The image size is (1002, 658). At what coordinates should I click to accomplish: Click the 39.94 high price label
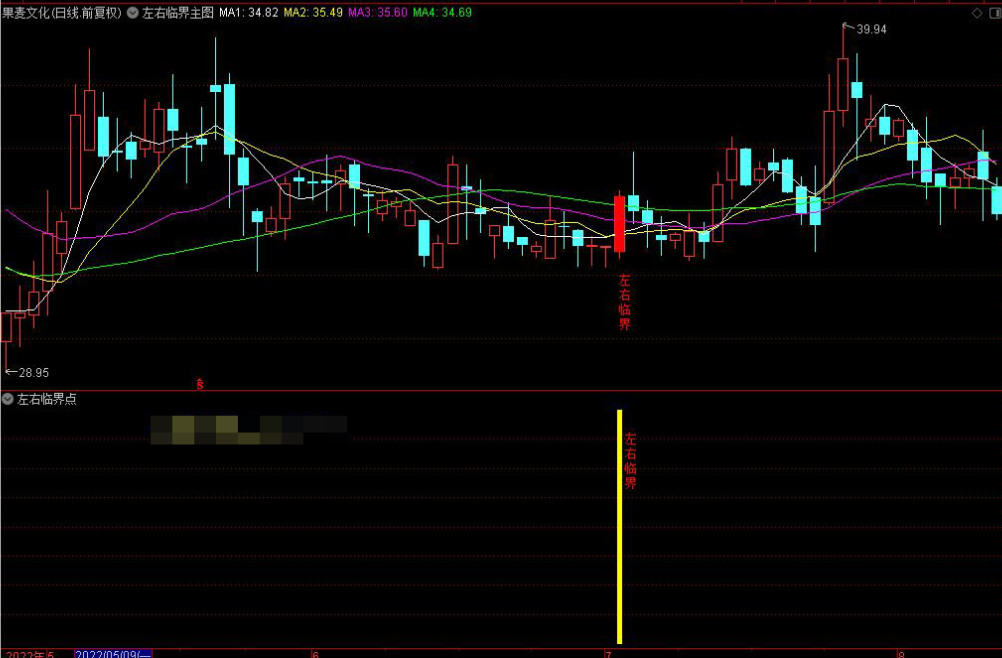pyautogui.click(x=871, y=29)
